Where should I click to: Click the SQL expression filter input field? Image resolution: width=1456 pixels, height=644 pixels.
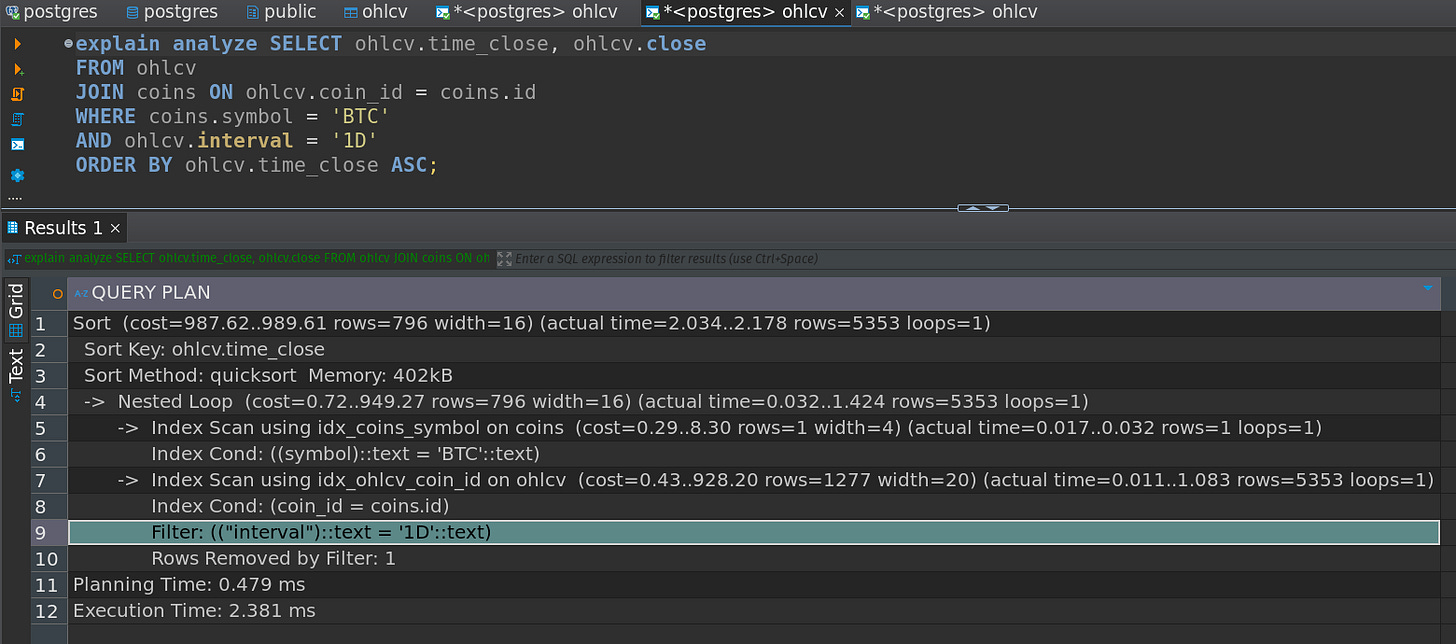pyautogui.click(x=700, y=258)
